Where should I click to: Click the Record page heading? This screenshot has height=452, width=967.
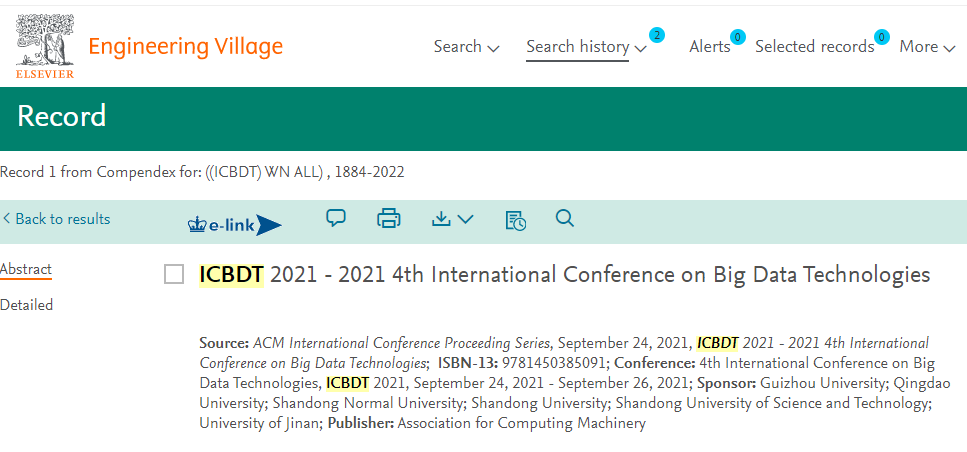(62, 116)
